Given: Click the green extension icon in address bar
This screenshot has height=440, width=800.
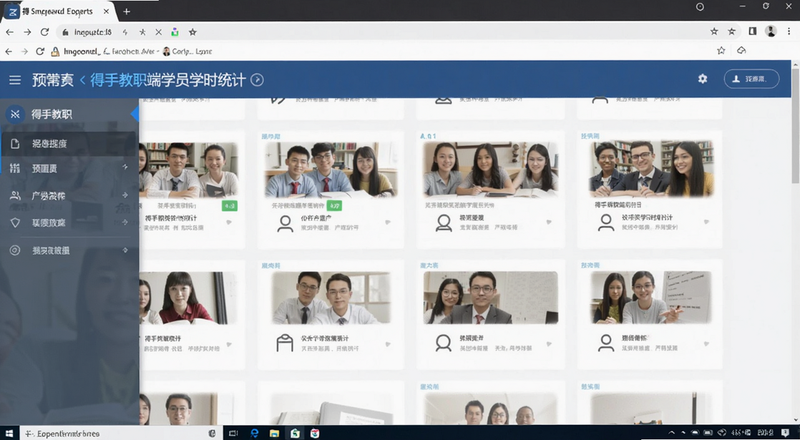Looking at the screenshot, I should [x=175, y=32].
